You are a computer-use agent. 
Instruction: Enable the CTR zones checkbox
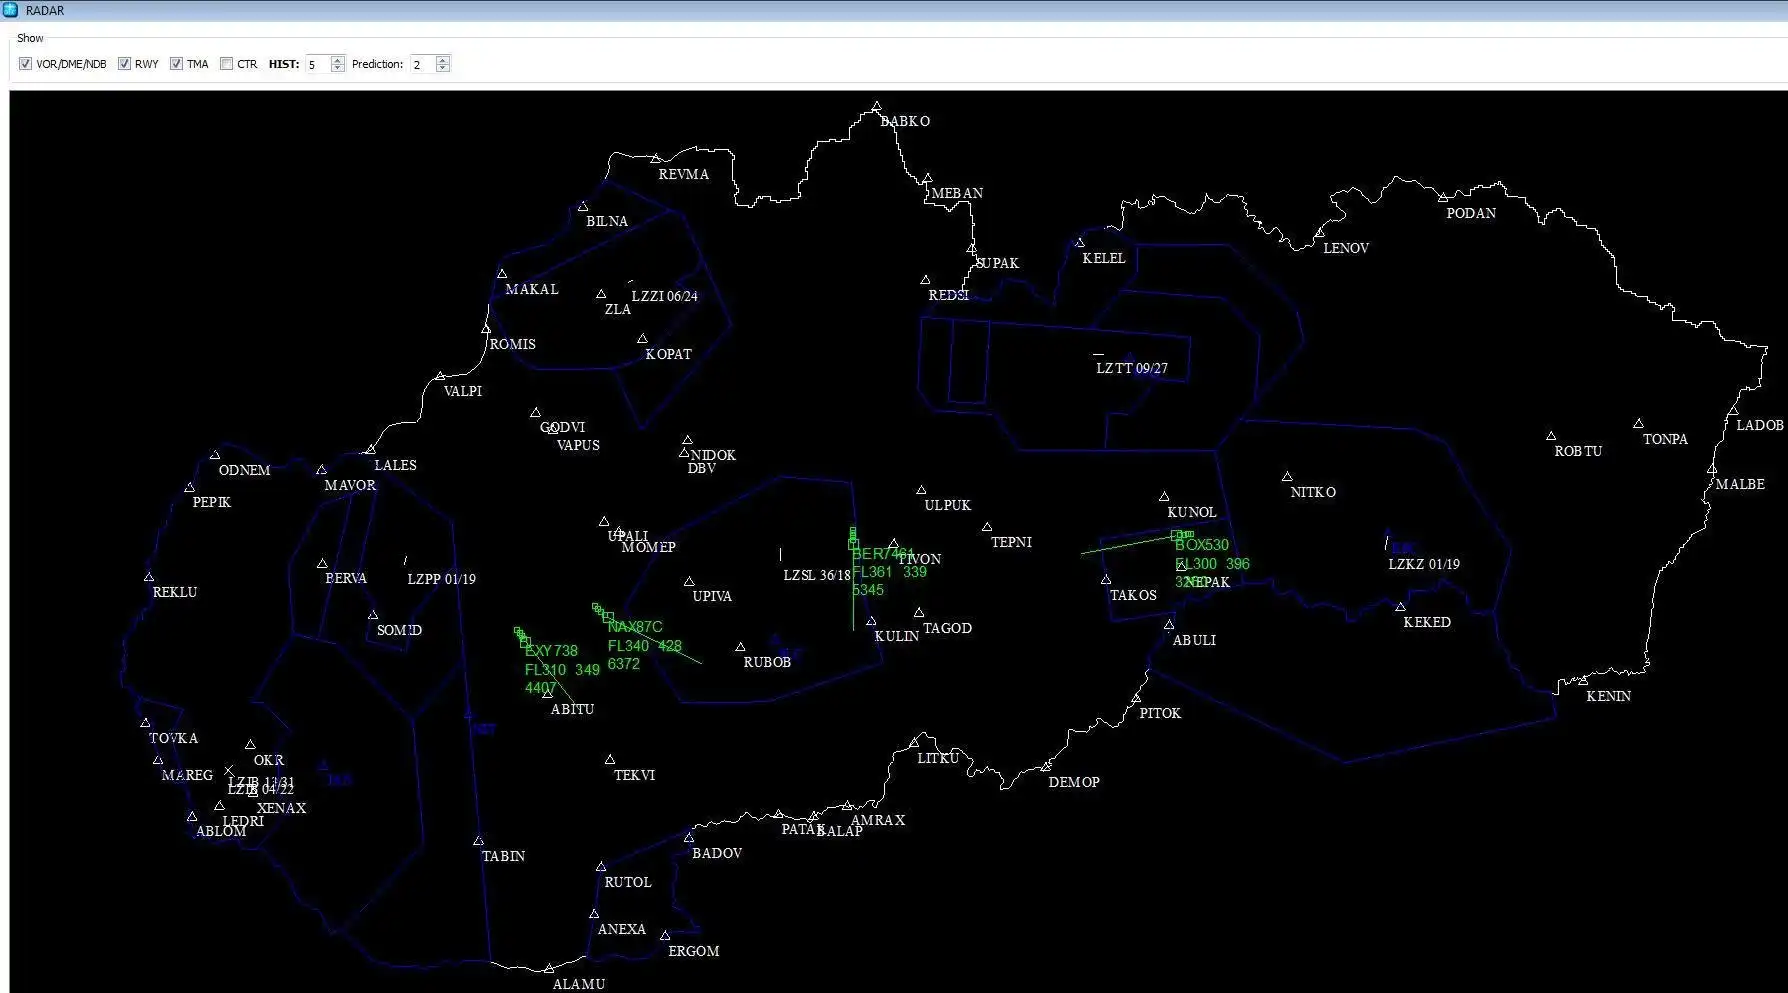pos(226,64)
